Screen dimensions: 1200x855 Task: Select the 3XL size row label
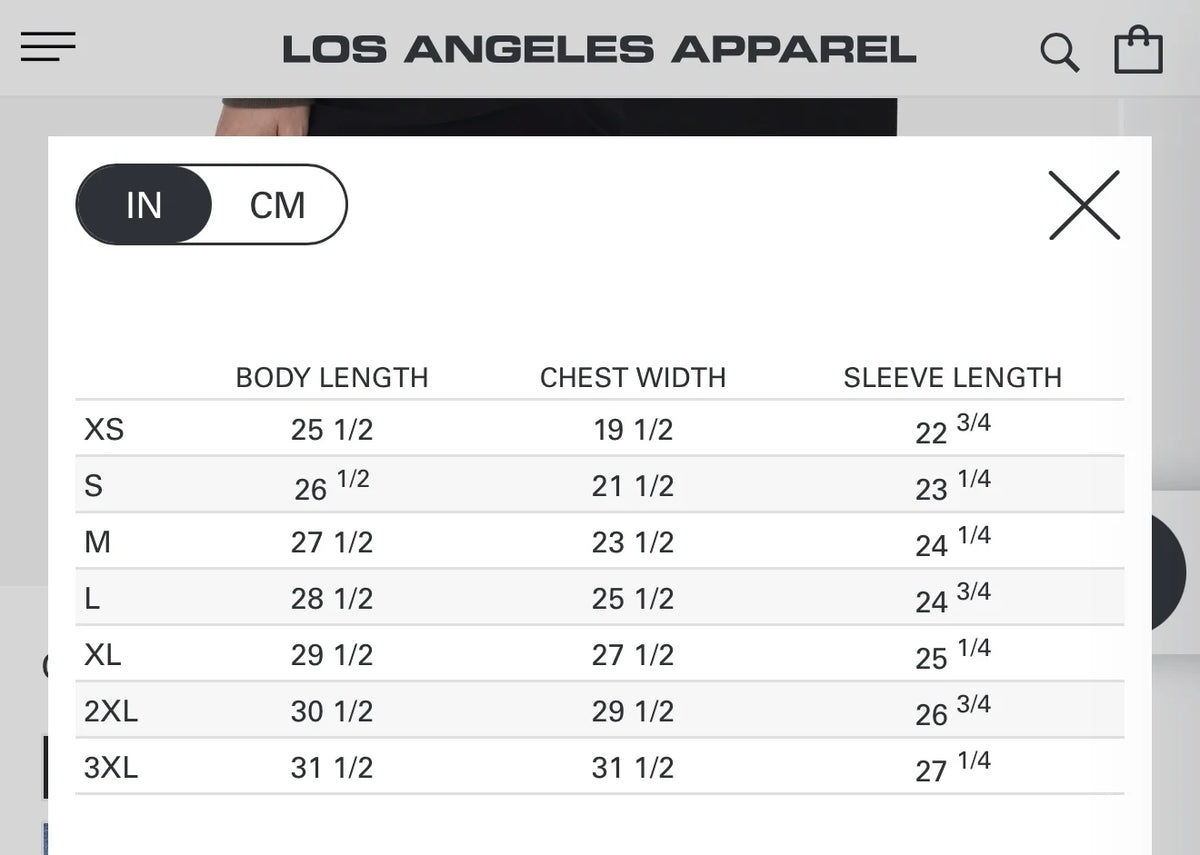coord(111,768)
